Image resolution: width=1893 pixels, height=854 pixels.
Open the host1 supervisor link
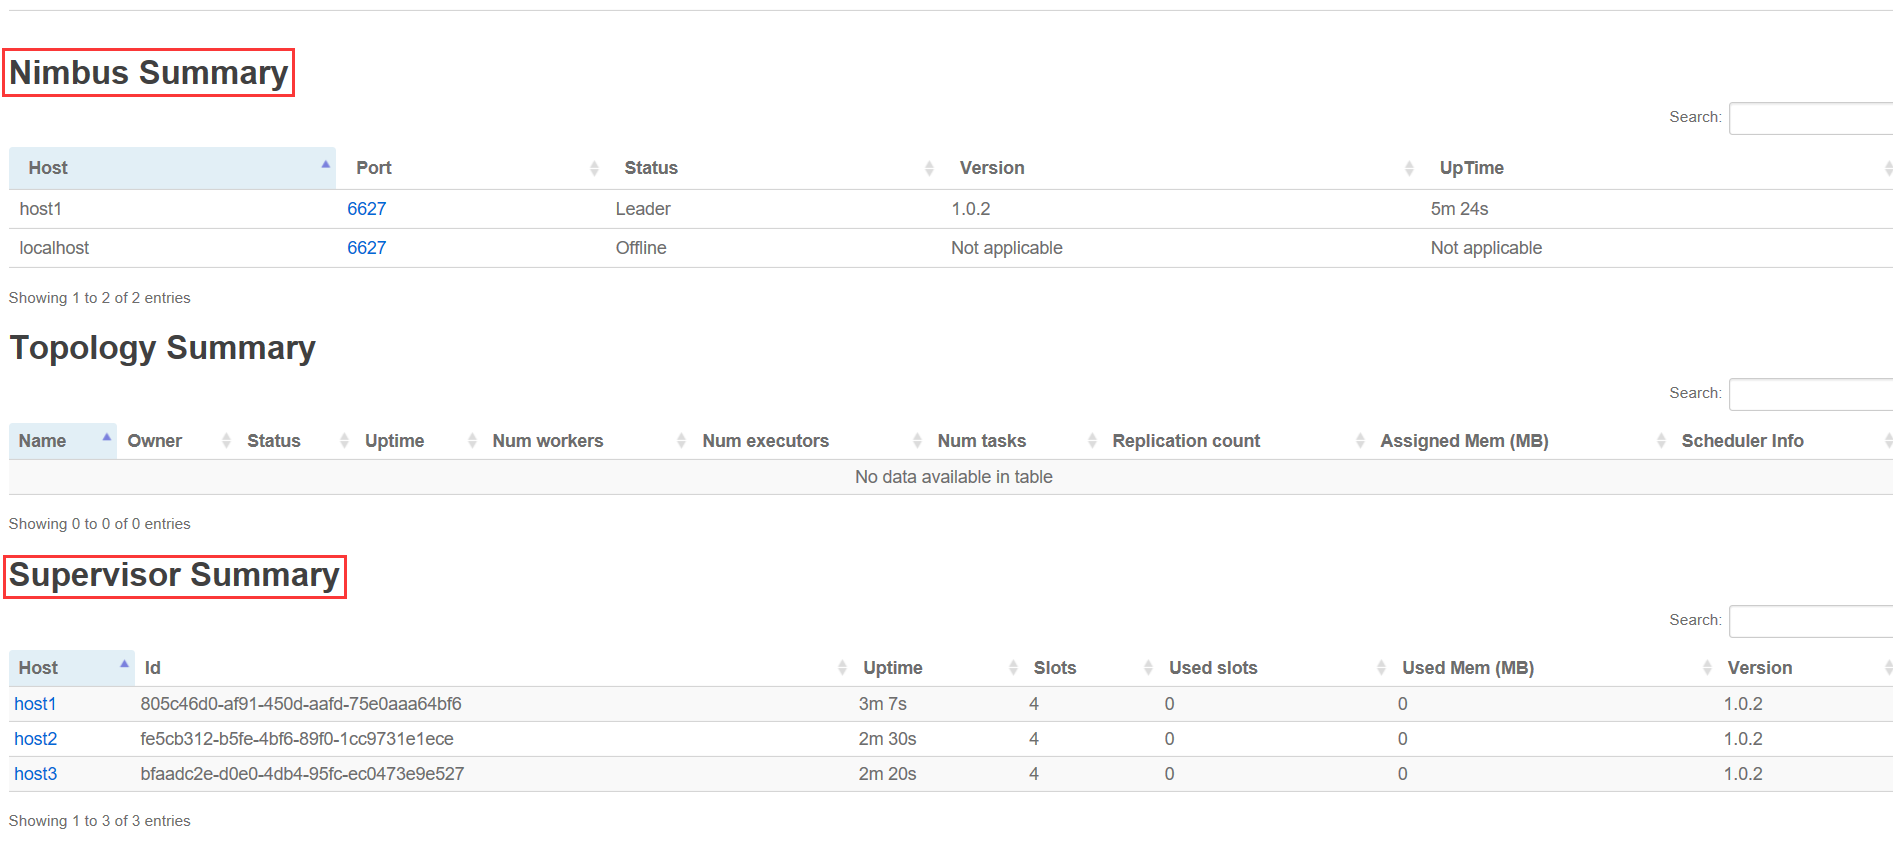click(x=35, y=704)
